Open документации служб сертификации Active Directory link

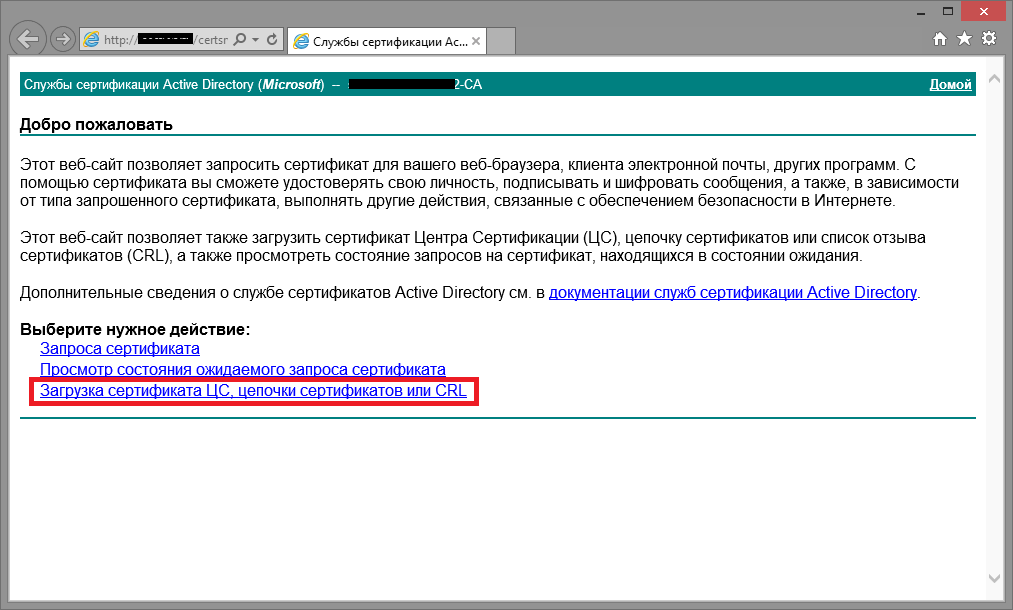[733, 293]
